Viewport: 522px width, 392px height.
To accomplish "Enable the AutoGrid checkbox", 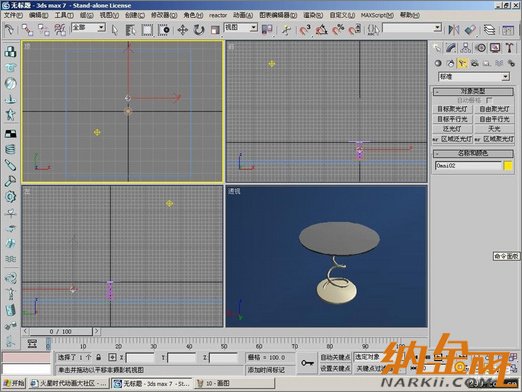I will (488, 100).
